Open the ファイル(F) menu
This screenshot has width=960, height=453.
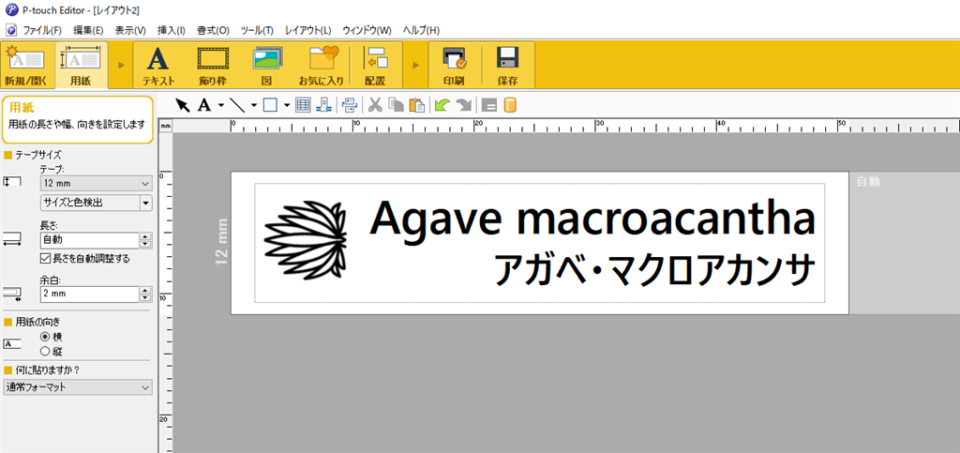point(42,30)
